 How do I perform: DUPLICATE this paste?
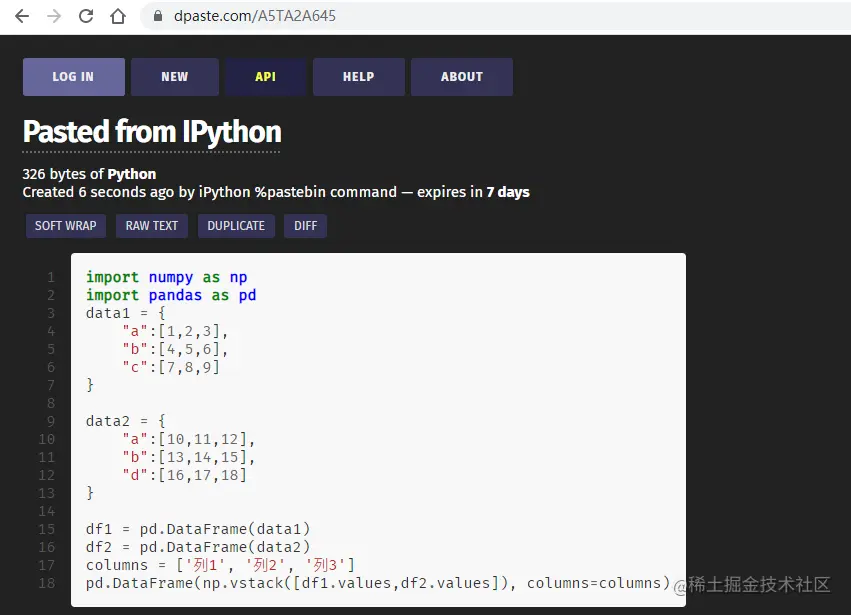click(x=236, y=226)
